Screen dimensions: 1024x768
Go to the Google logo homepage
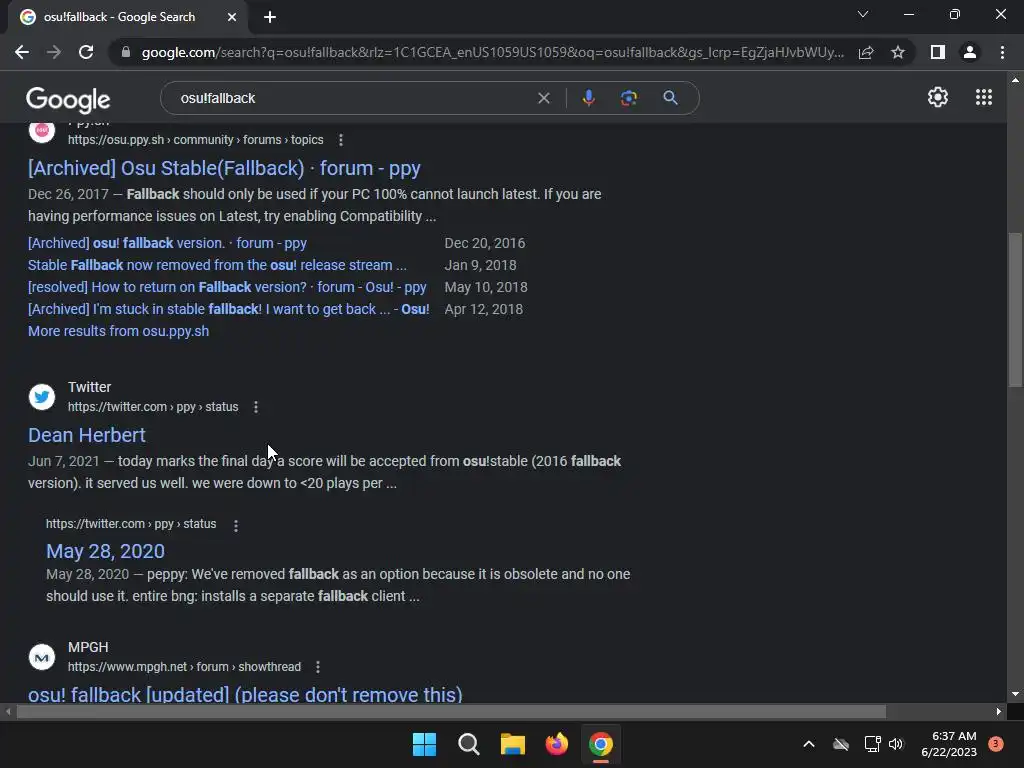68,100
